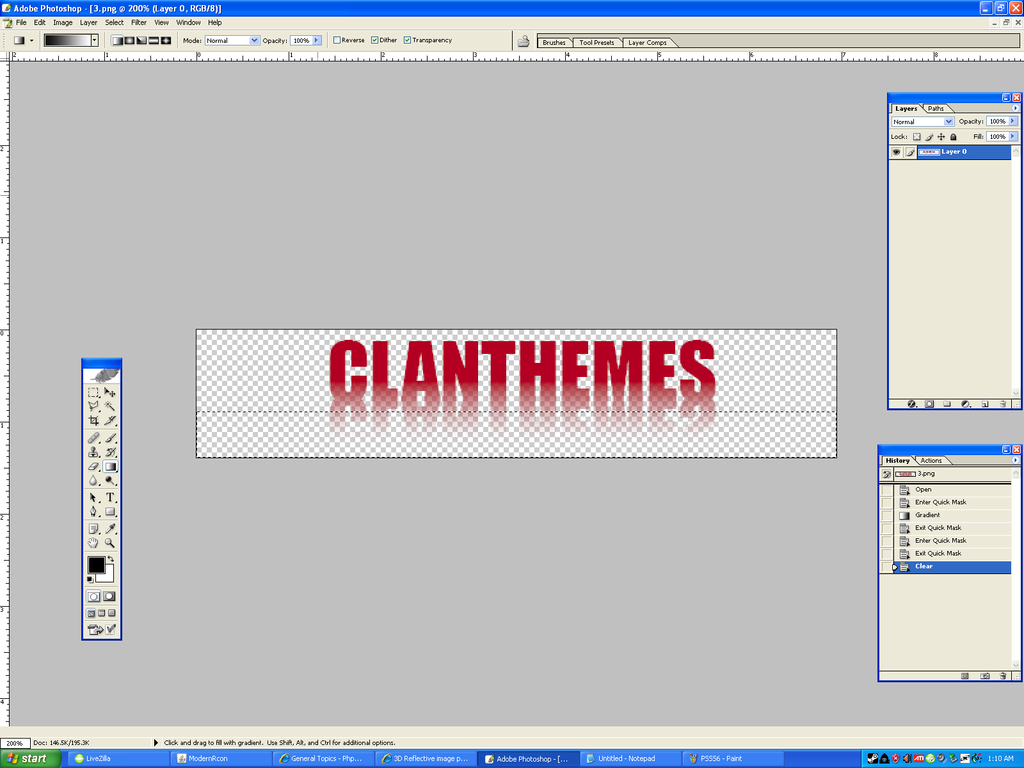Select the Path Selection tool

(93, 498)
